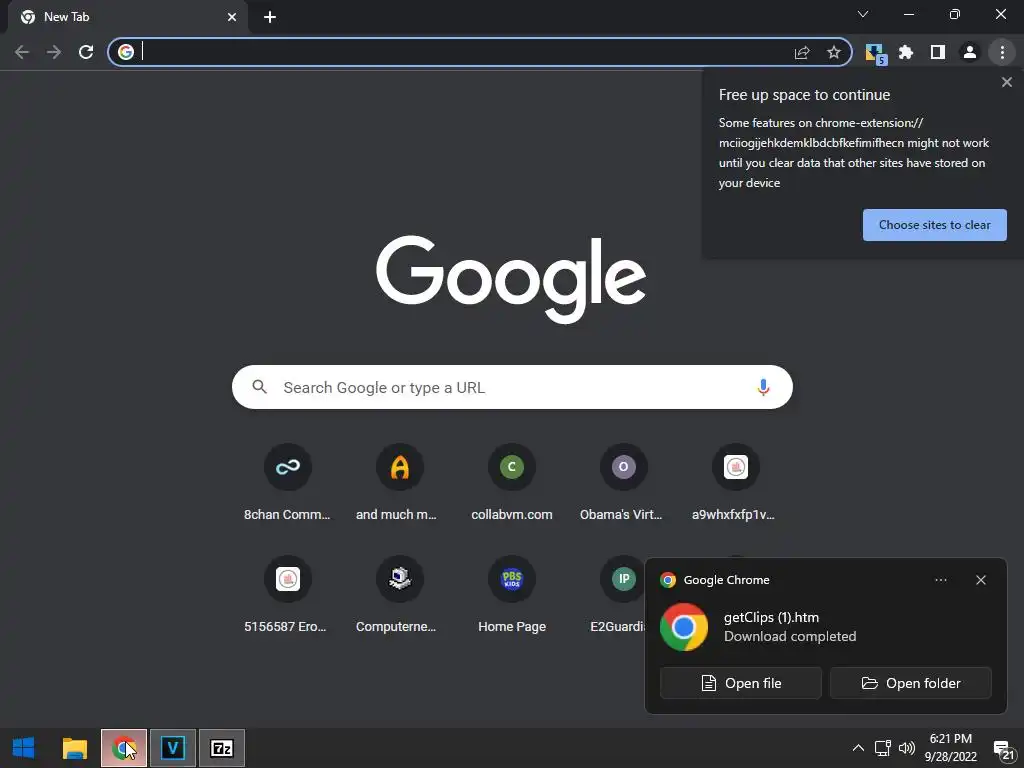Start voice search with microphone icon
Viewport: 1024px width, 768px height.
click(763, 387)
